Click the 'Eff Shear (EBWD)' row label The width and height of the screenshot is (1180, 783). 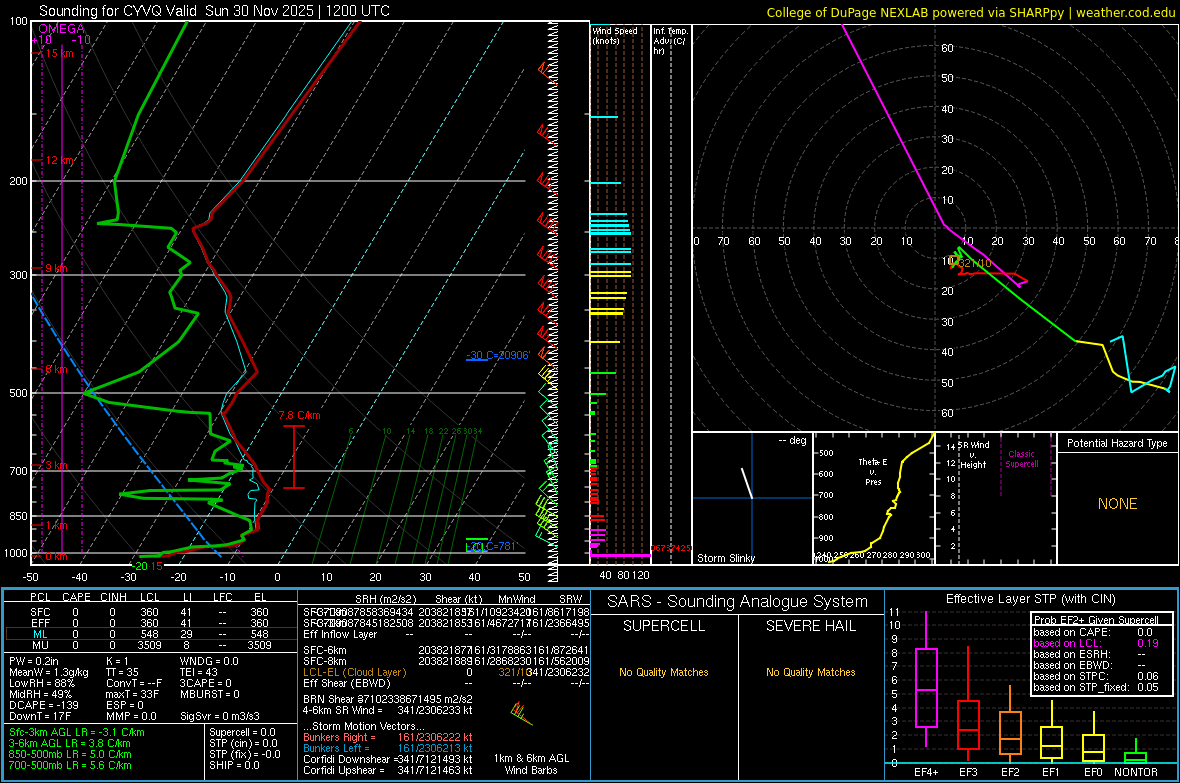346,684
